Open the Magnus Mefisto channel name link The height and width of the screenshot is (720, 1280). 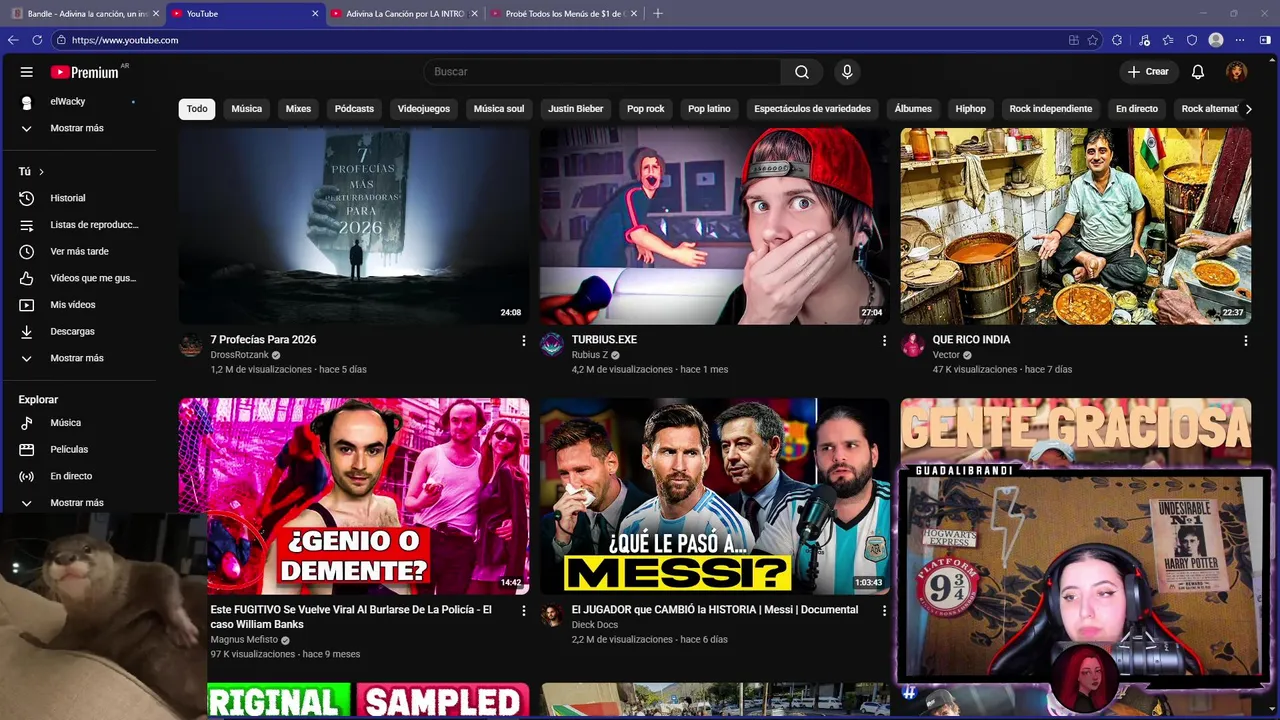pos(244,640)
